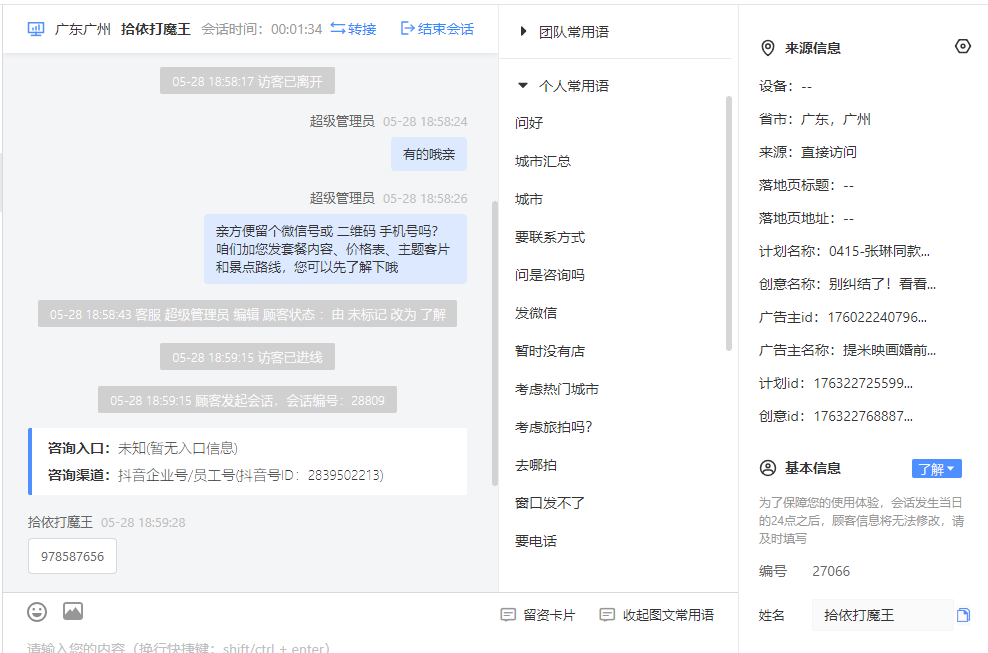The width and height of the screenshot is (988, 653).
Task: Collapse quick phrases with 收起图文常用语
Action: pos(657,615)
